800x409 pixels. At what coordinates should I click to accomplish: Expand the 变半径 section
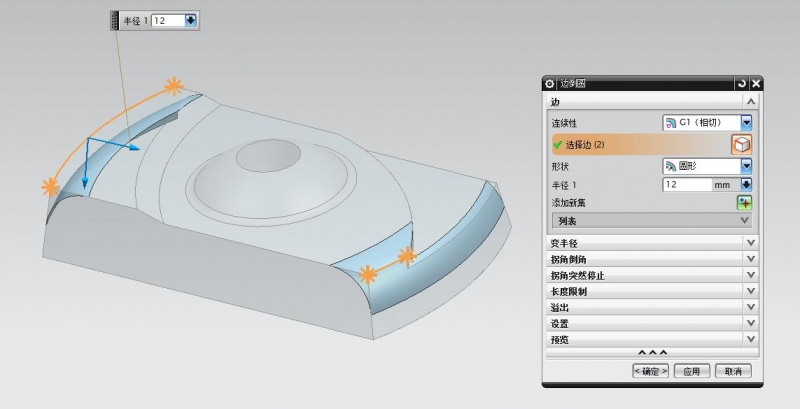(x=652, y=243)
